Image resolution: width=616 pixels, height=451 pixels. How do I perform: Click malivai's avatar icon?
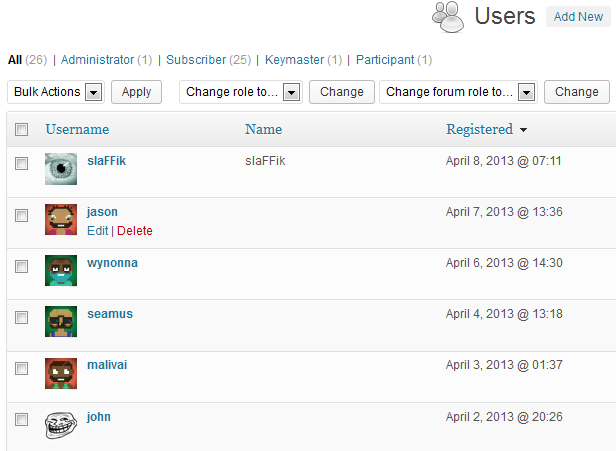pos(61,373)
